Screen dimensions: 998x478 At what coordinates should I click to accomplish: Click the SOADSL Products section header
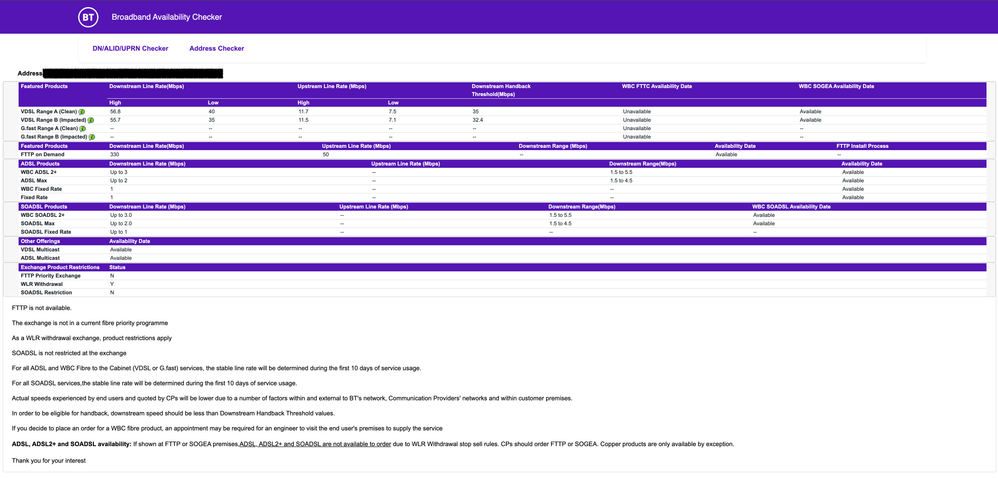(x=42, y=207)
